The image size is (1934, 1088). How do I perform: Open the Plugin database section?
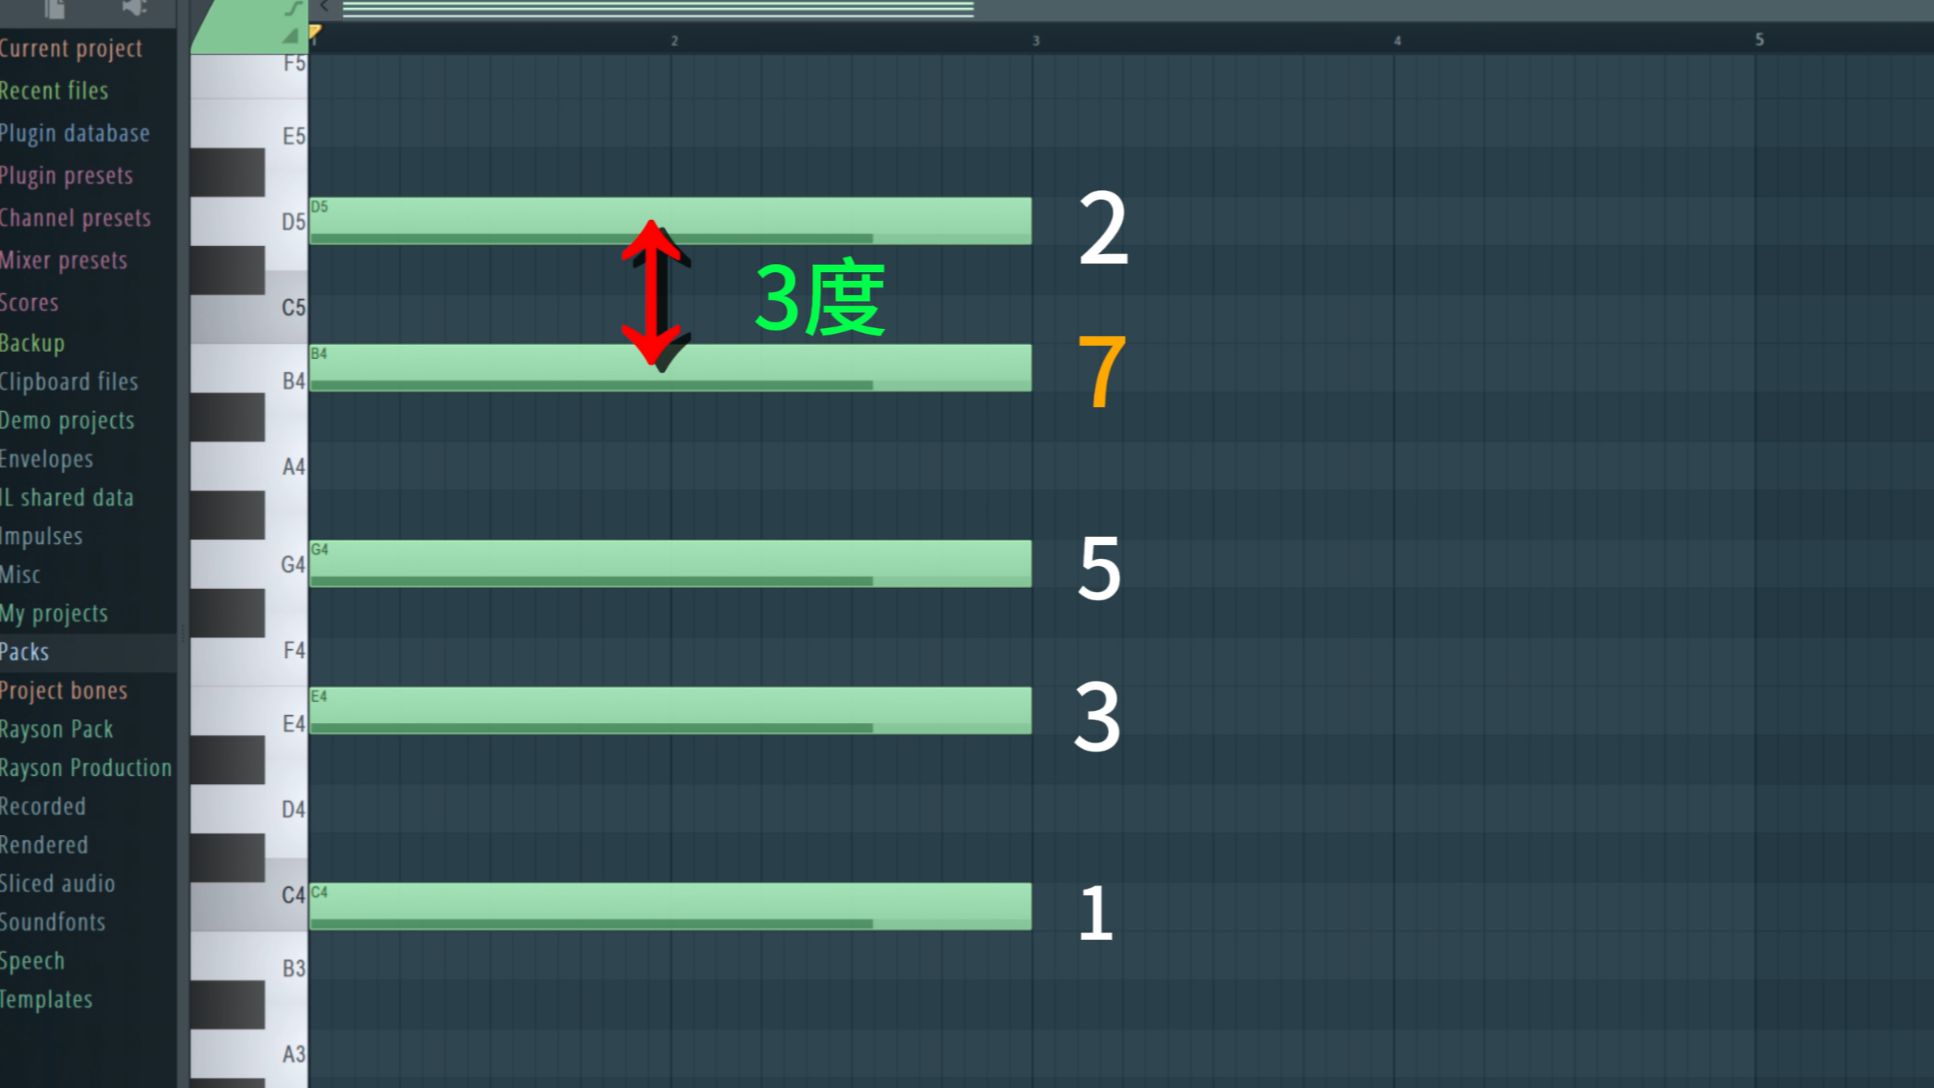(x=74, y=132)
